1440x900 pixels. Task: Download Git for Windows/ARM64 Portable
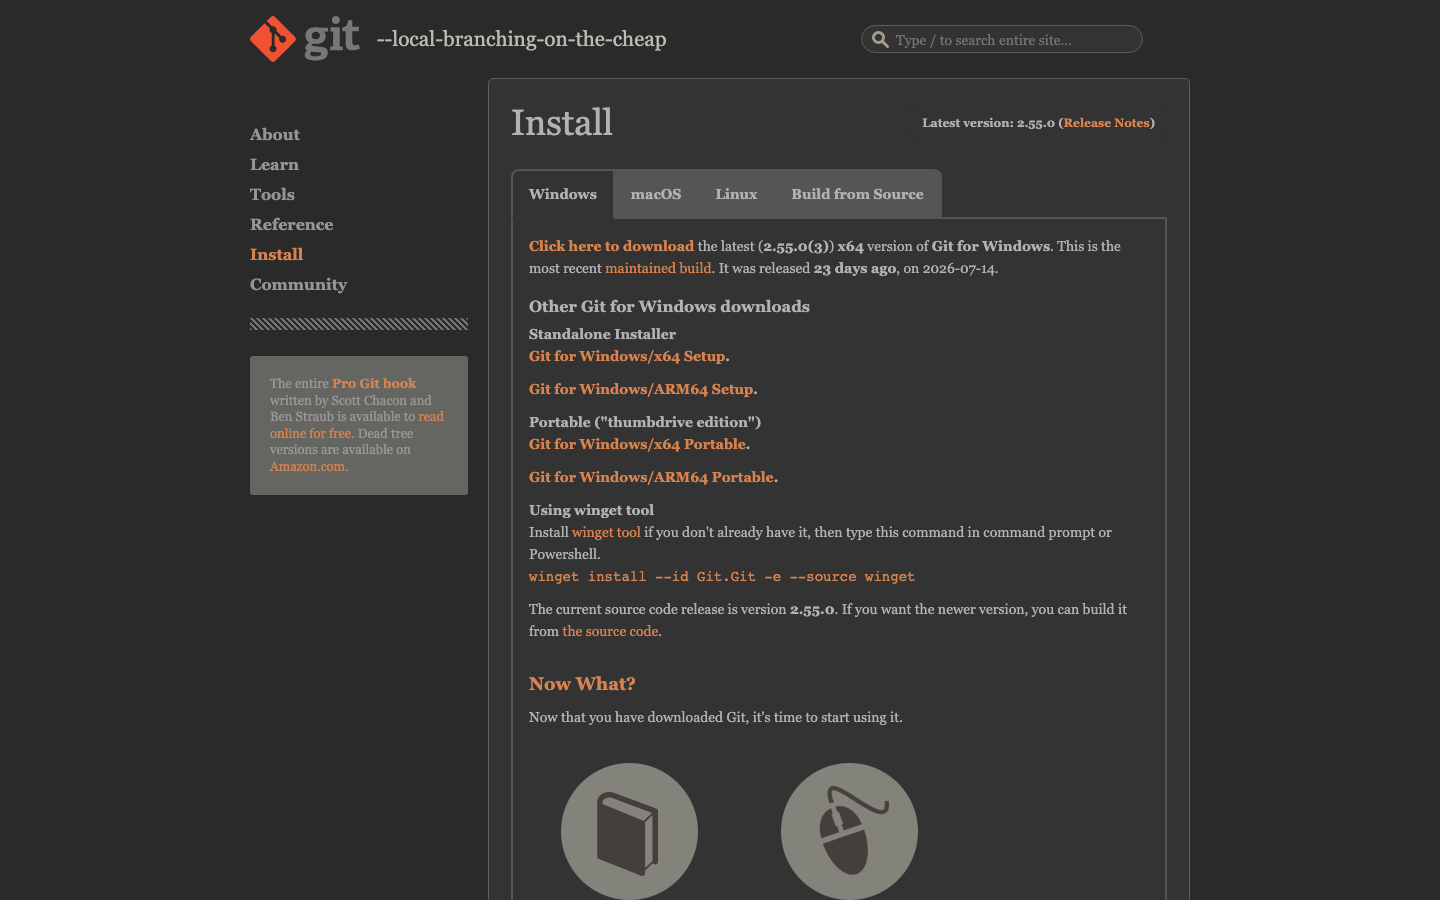tap(653, 477)
